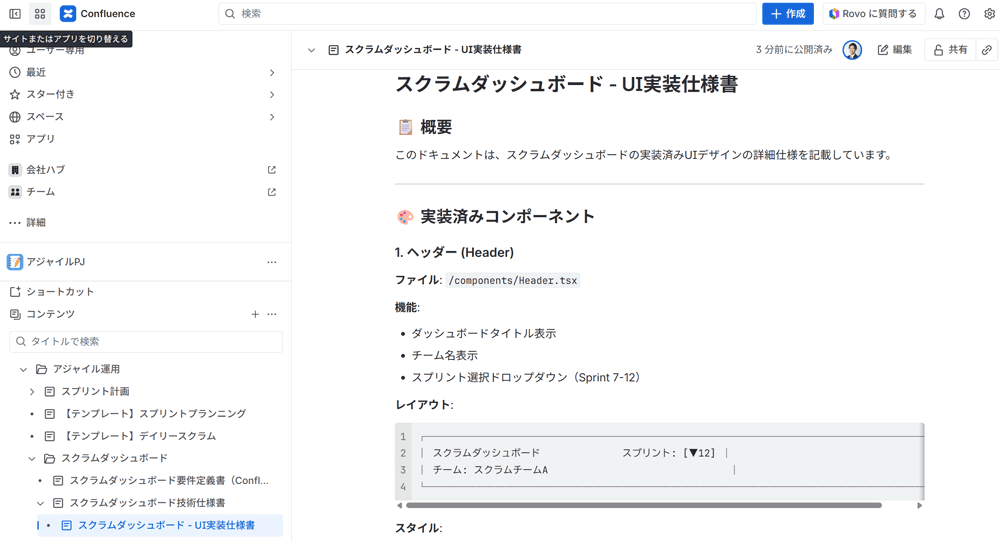This screenshot has height=542, width=1000.
Task: Select スクラムダッシュボード - UI実装仕様書 tree item
Action: point(160,525)
